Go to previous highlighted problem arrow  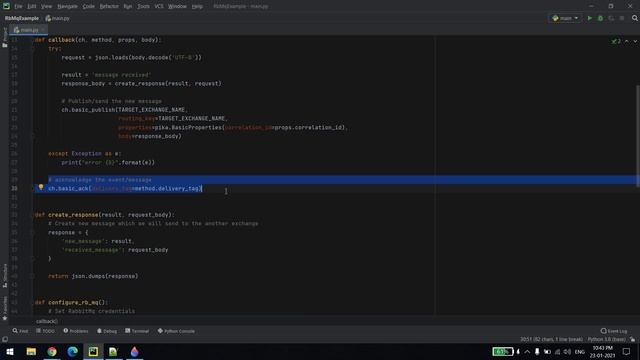(x=627, y=41)
